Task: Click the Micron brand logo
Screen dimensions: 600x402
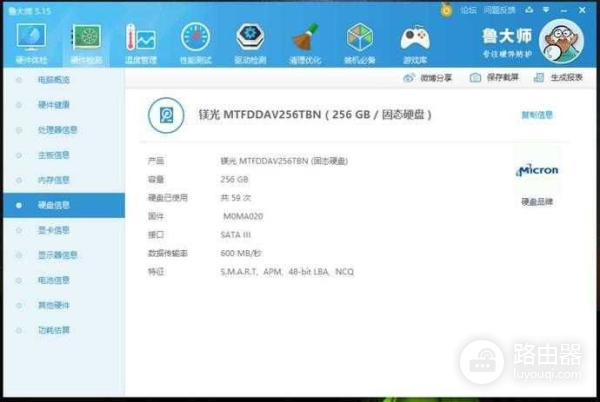Action: (537, 170)
